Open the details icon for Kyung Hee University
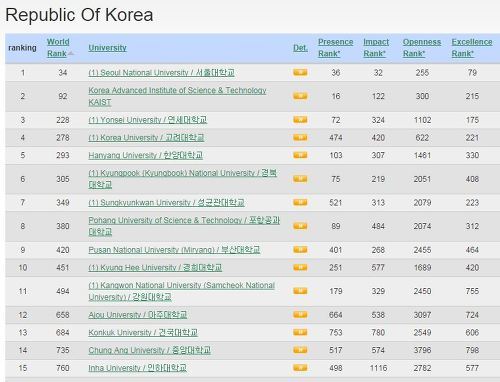The height and width of the screenshot is (382, 500). (x=300, y=267)
